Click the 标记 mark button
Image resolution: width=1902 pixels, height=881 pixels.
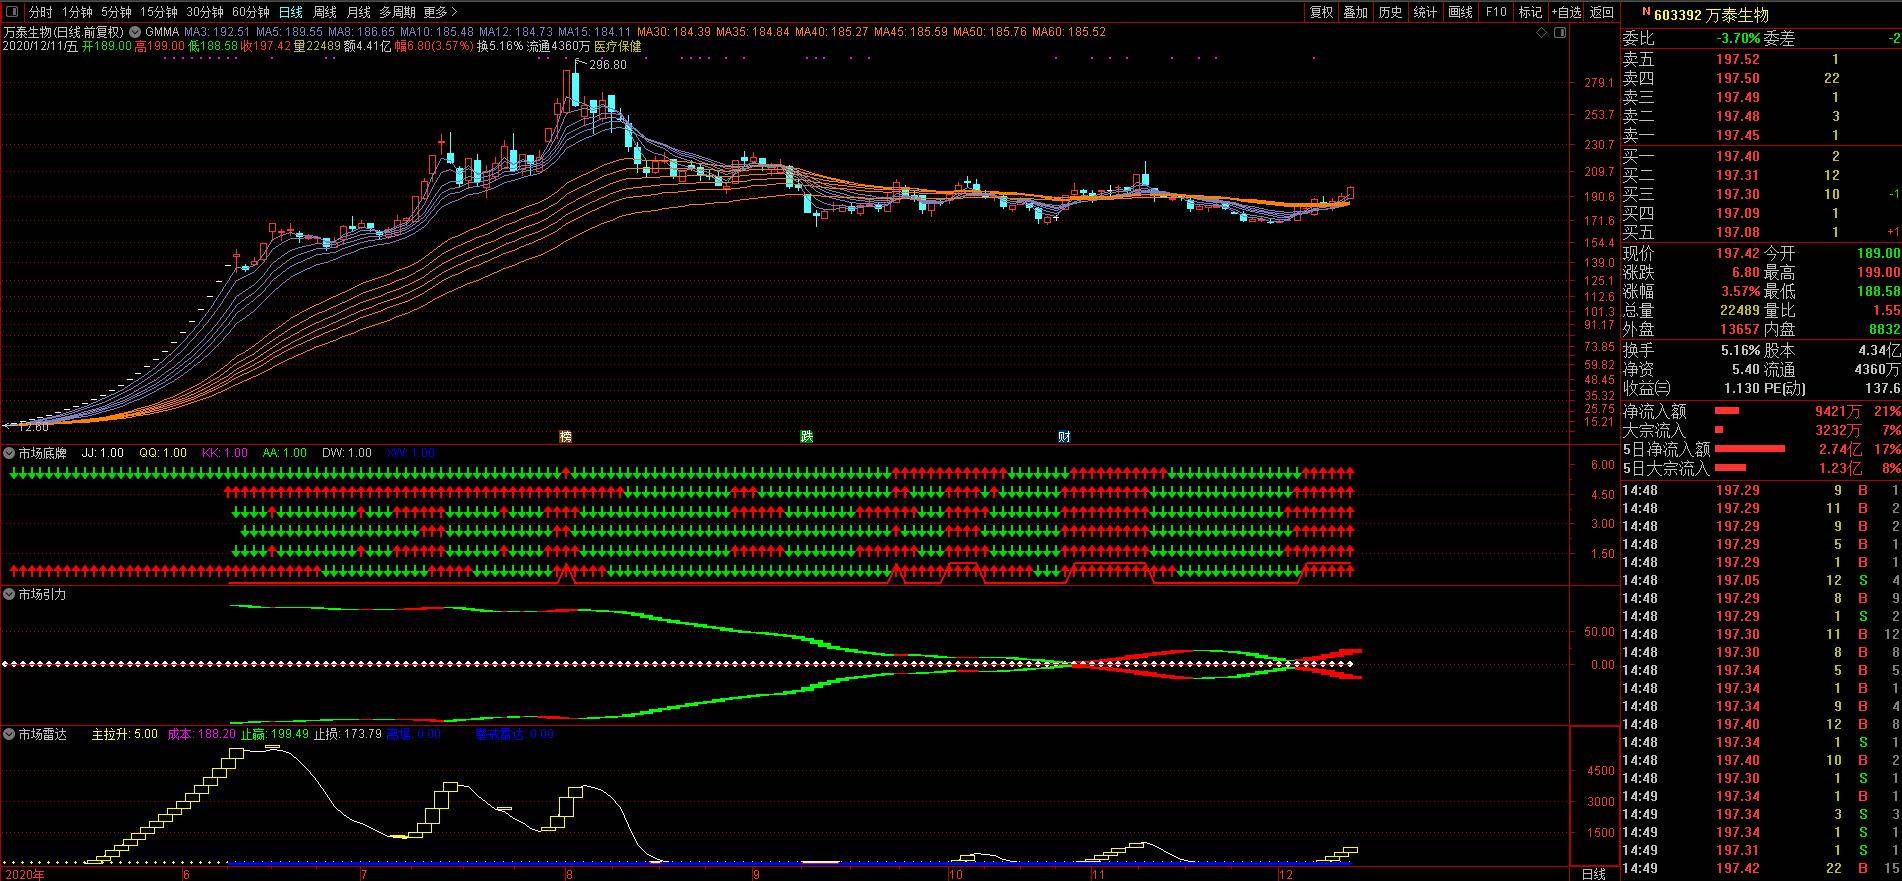(x=1530, y=12)
